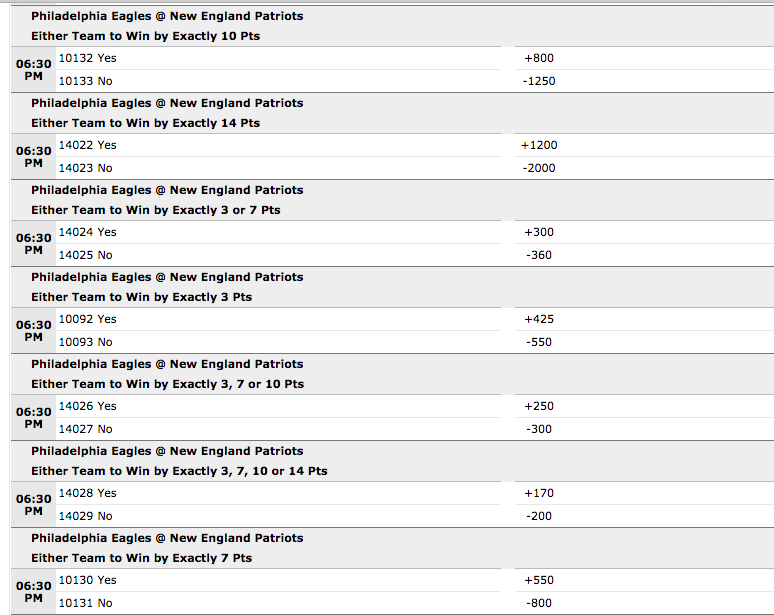
Task: Select +800 odds for 10132 Yes
Action: point(539,58)
